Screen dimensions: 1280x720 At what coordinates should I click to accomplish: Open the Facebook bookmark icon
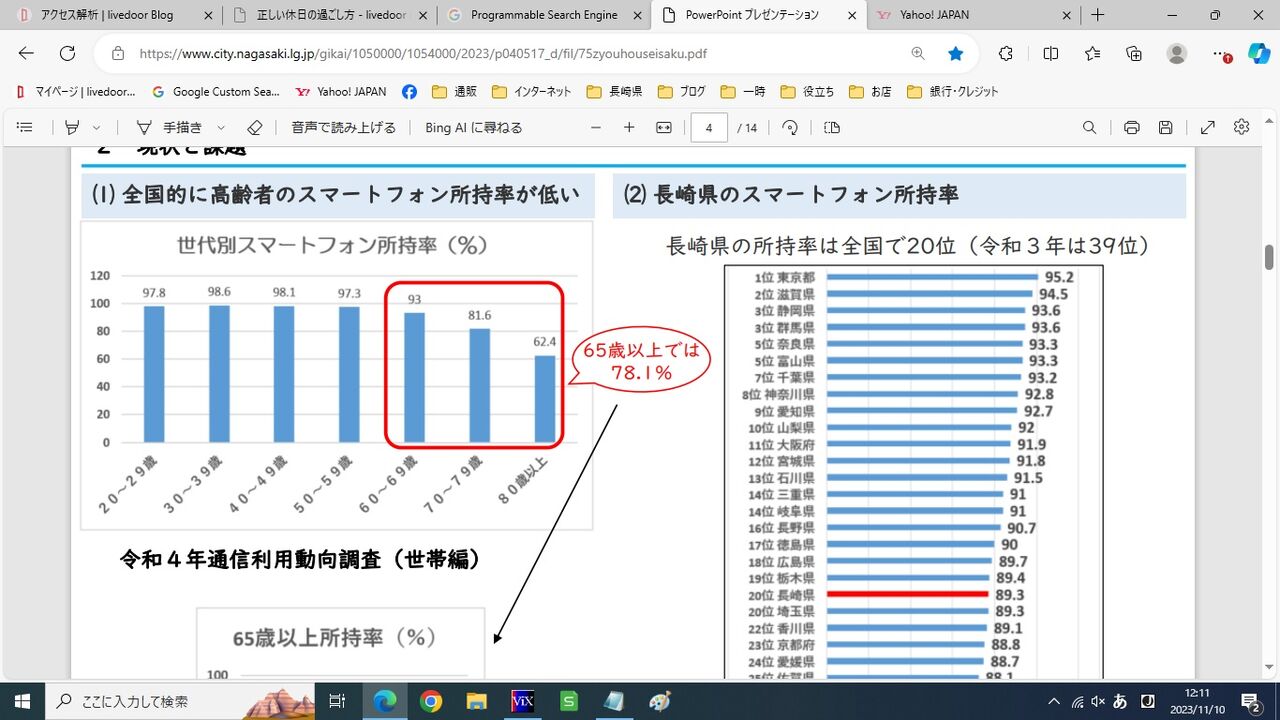click(x=409, y=91)
